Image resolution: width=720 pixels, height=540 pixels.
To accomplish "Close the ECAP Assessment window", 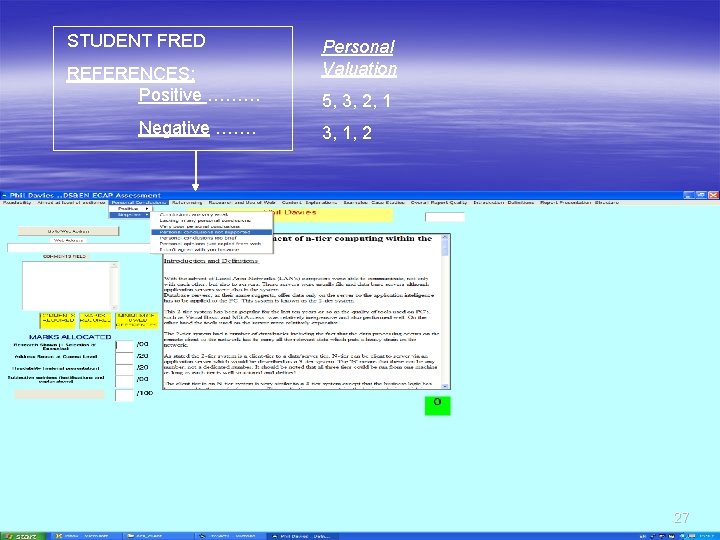I will [x=713, y=195].
